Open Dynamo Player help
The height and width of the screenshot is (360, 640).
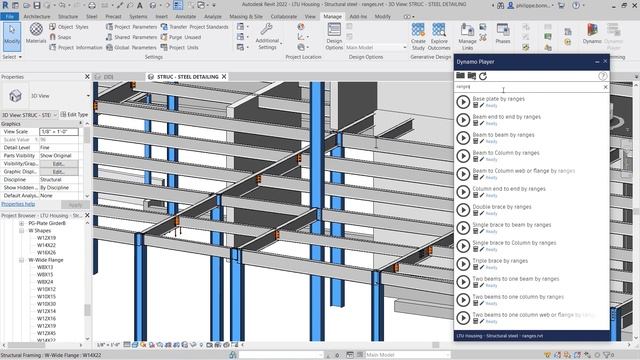[x=602, y=76]
